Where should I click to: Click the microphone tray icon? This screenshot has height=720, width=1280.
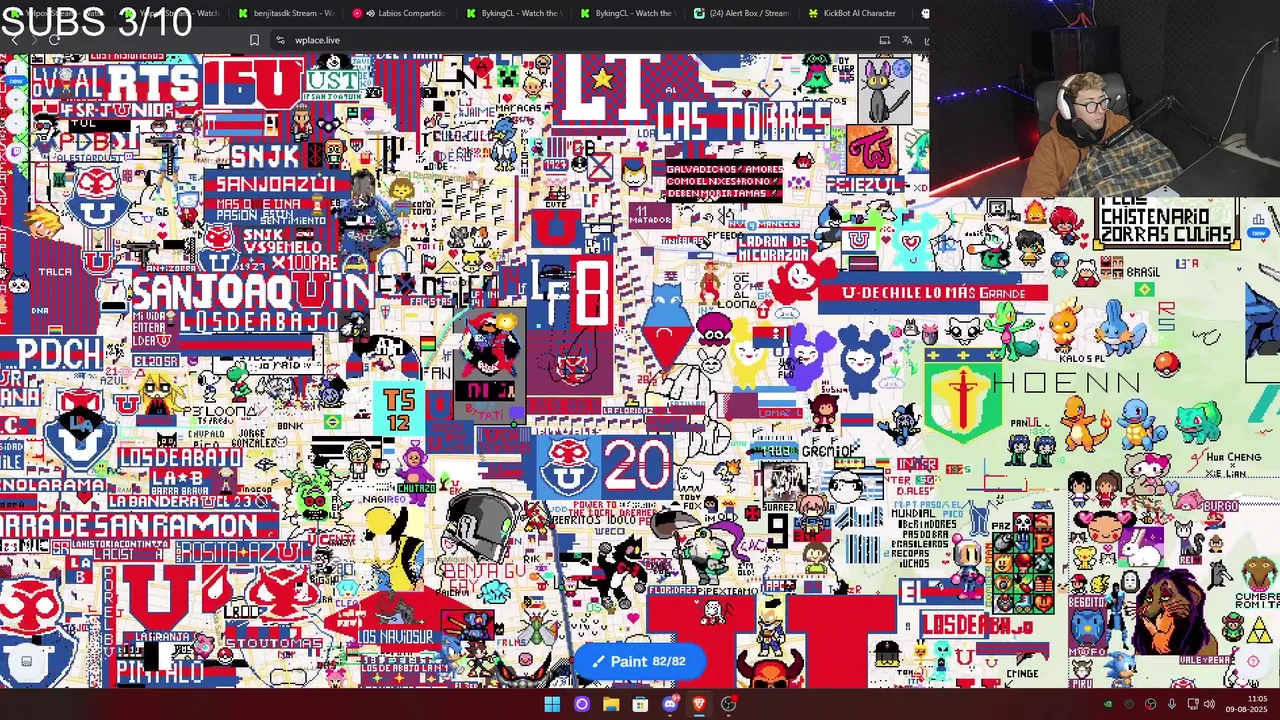(1171, 704)
